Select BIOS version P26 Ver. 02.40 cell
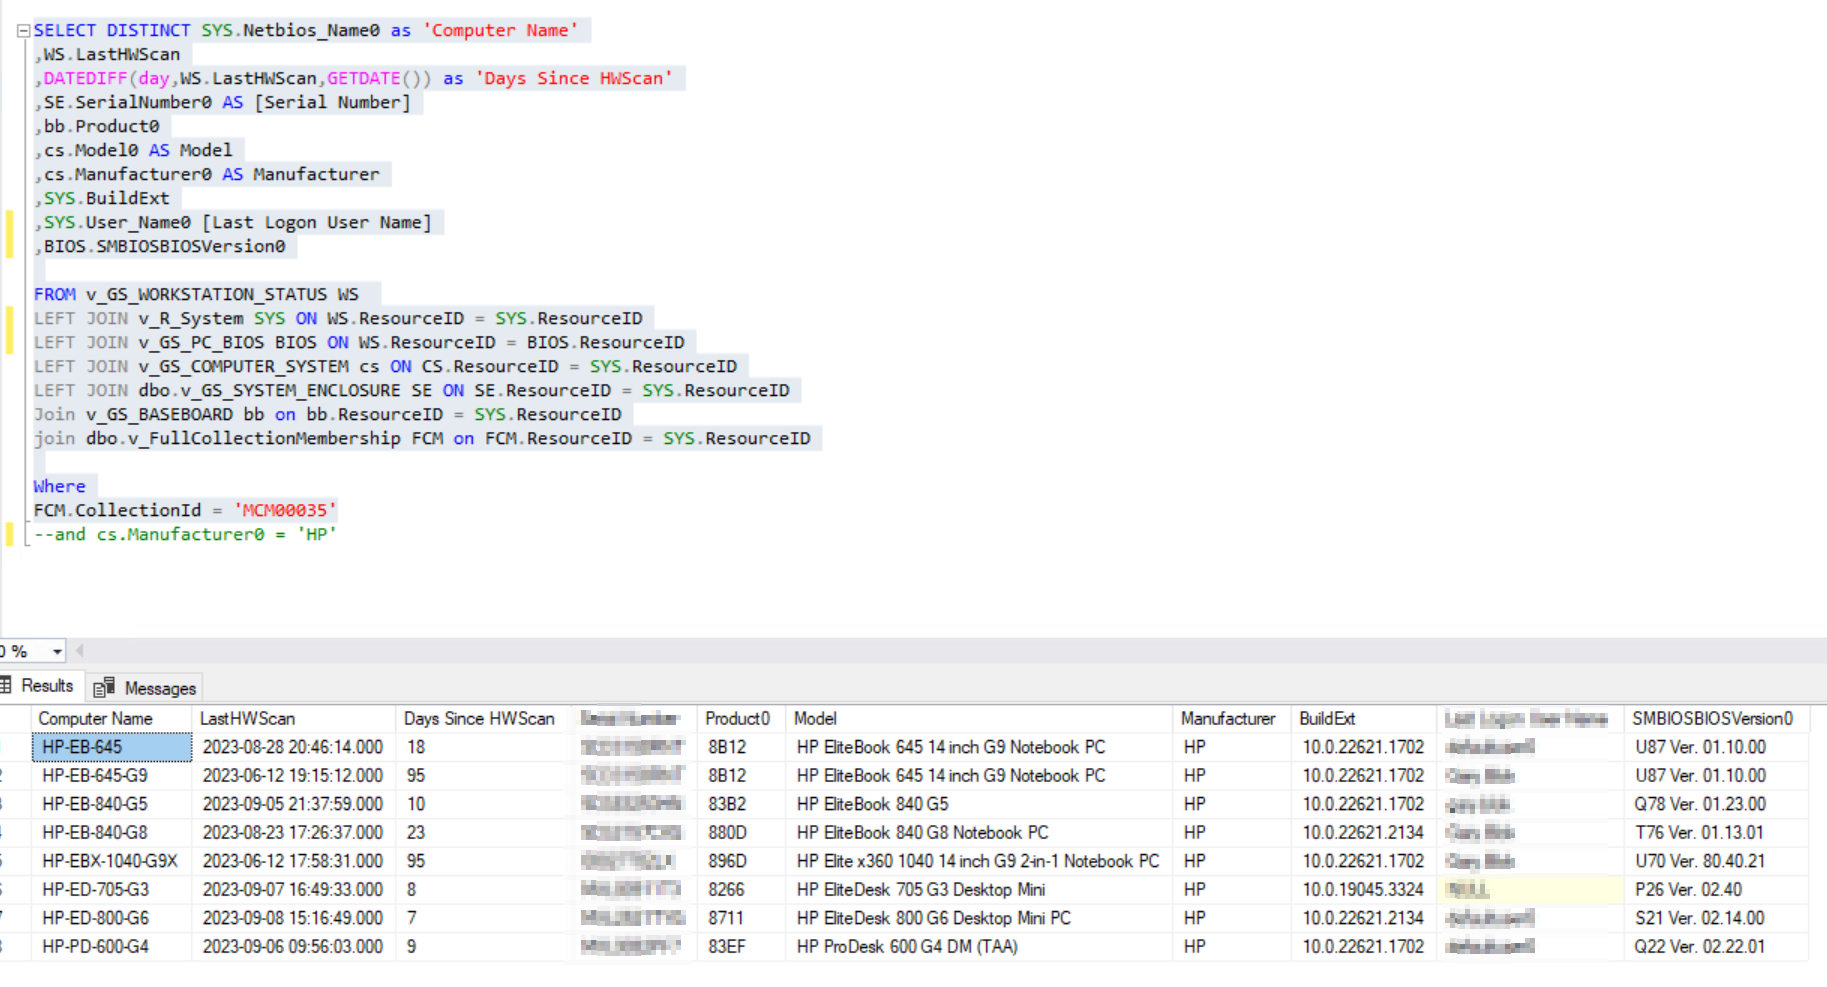Screen dimensions: 1827x987 (1718, 890)
